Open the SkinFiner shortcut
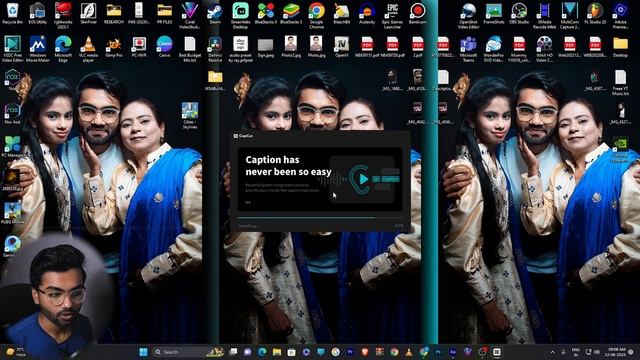The width and height of the screenshot is (640, 360). pos(88,13)
